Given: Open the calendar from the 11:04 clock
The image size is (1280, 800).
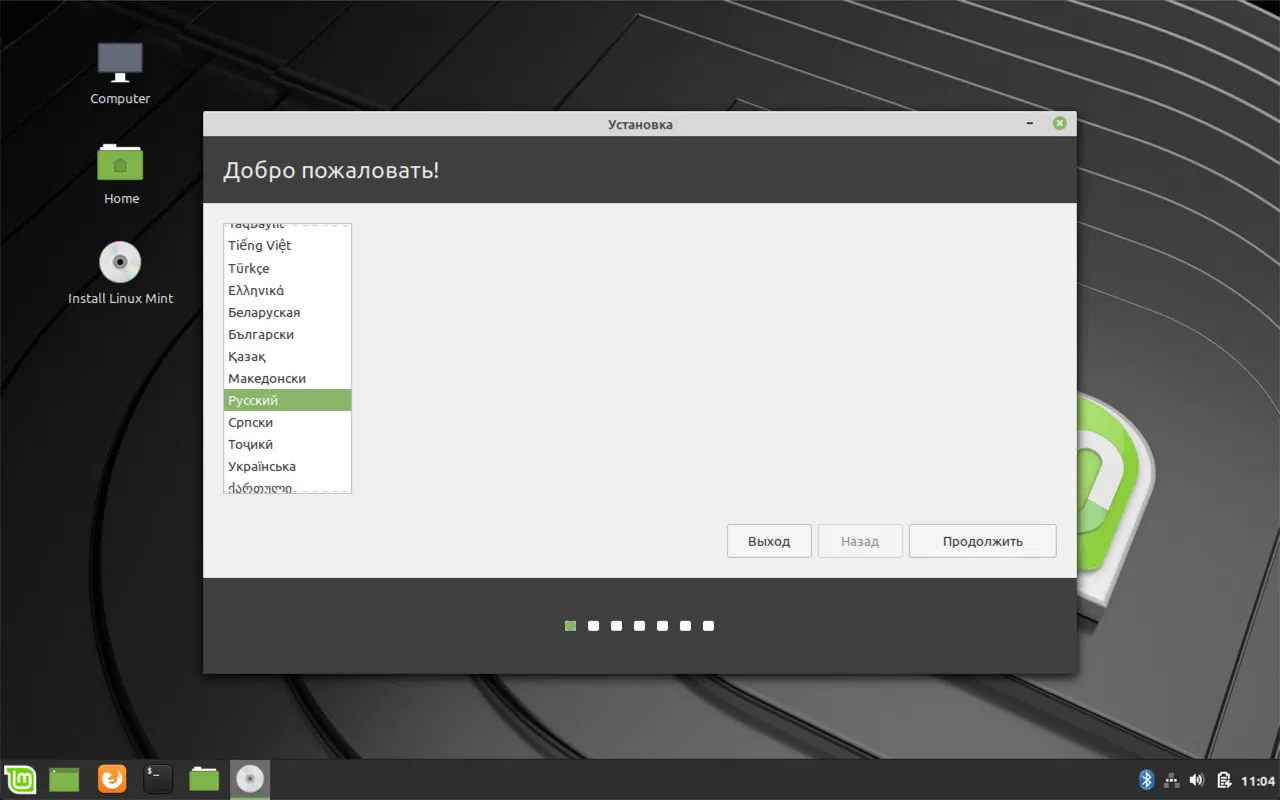Looking at the screenshot, I should pyautogui.click(x=1258, y=781).
